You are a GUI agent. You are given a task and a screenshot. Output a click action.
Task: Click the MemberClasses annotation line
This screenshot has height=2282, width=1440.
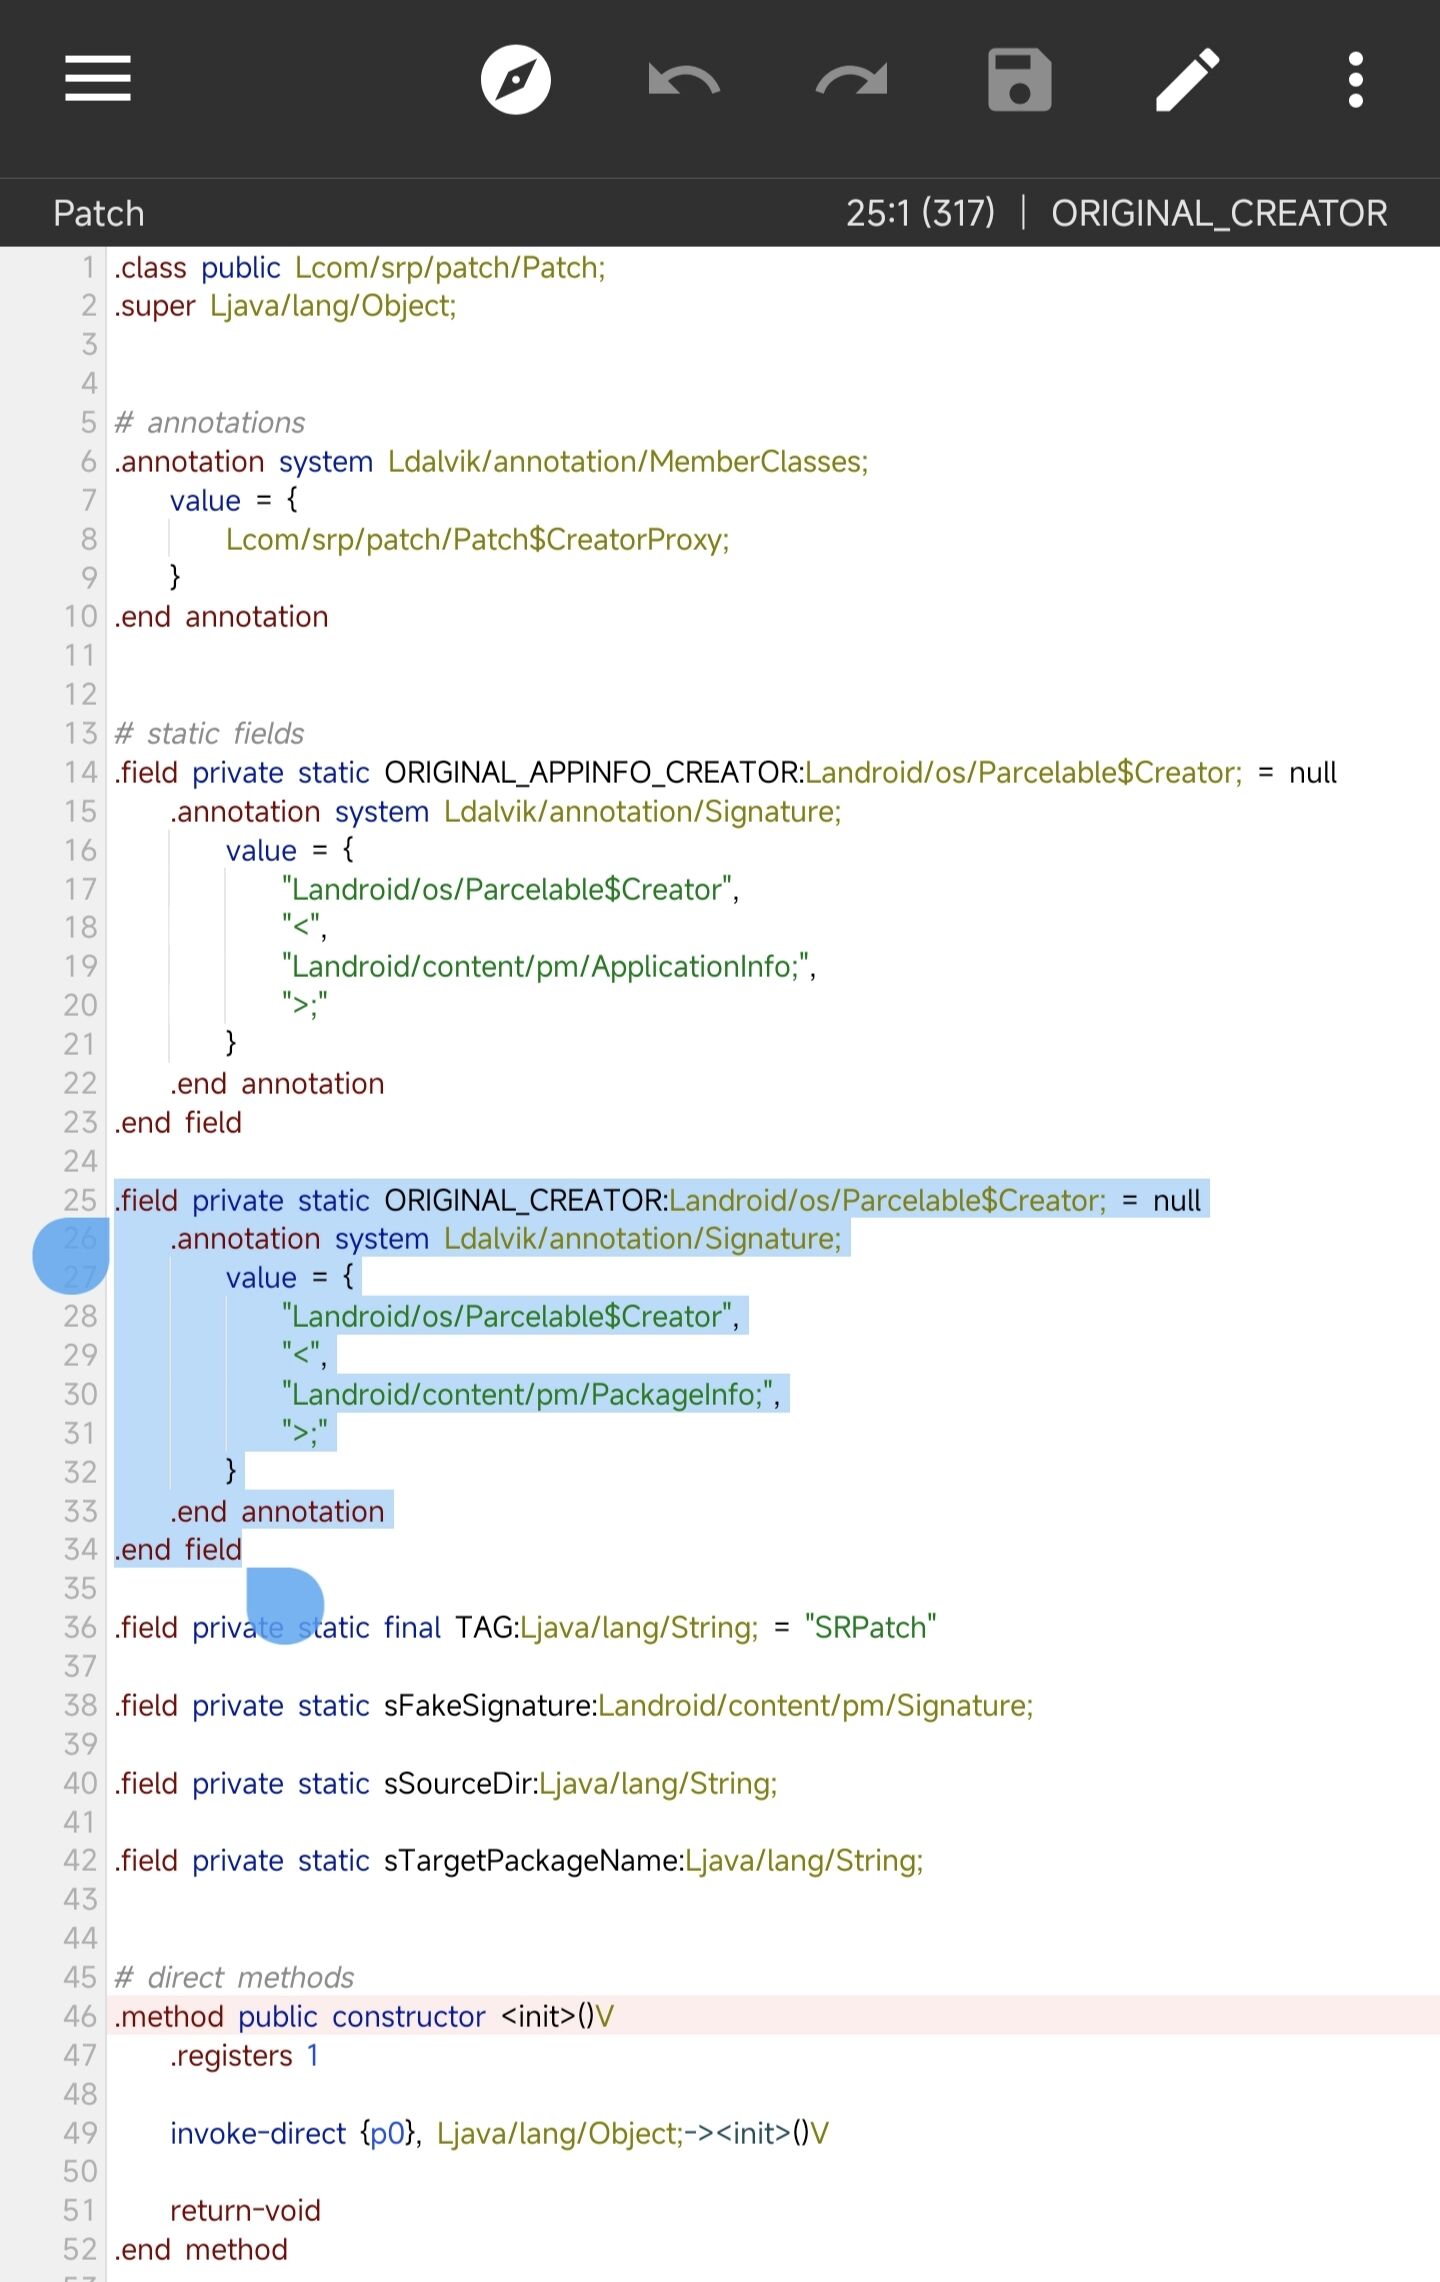491,462
